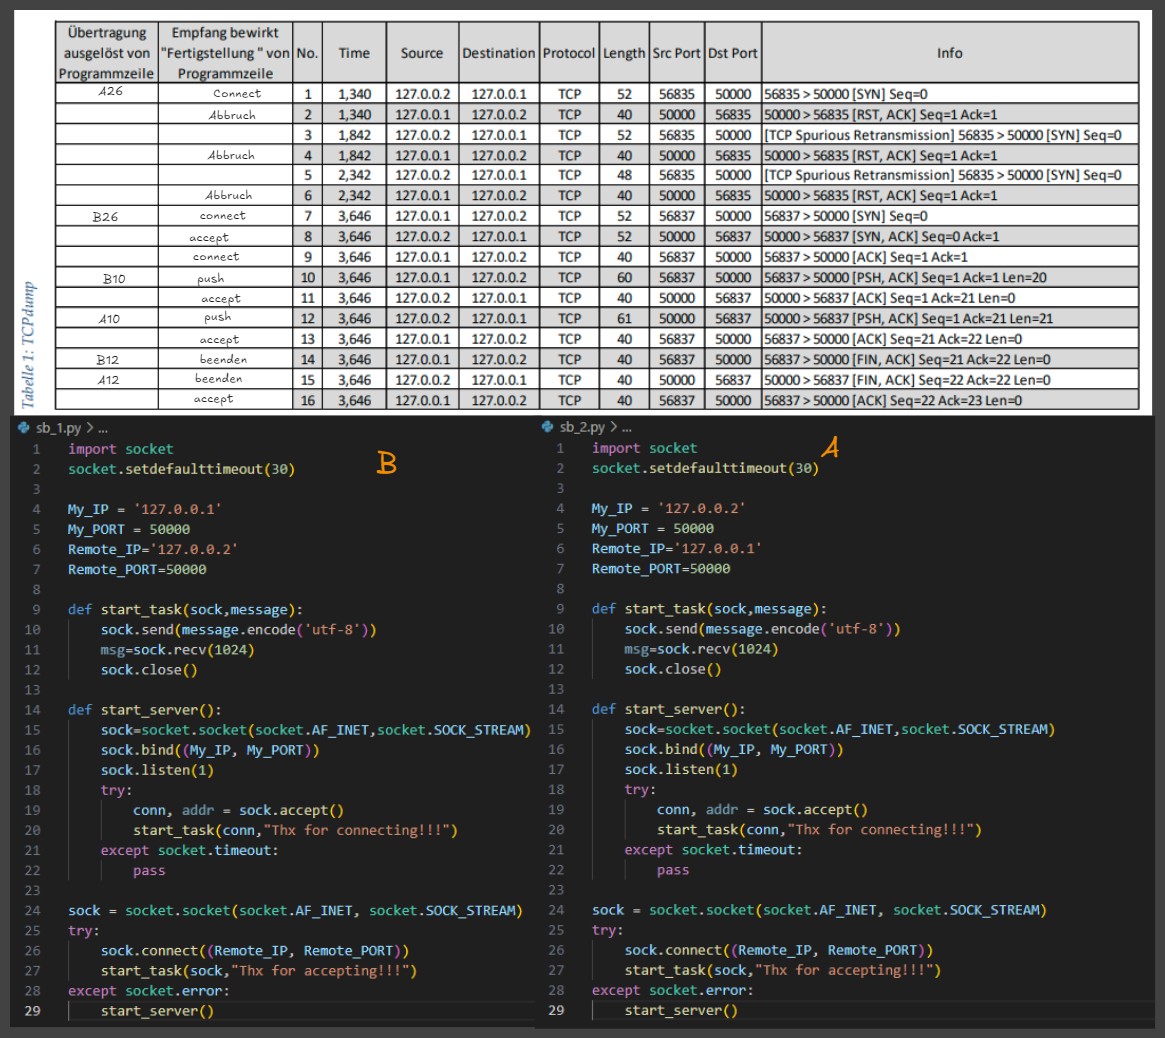Click the line My_IP = '127.0.0.2' in sb_2.py
The height and width of the screenshot is (1038, 1165).
coord(668,509)
